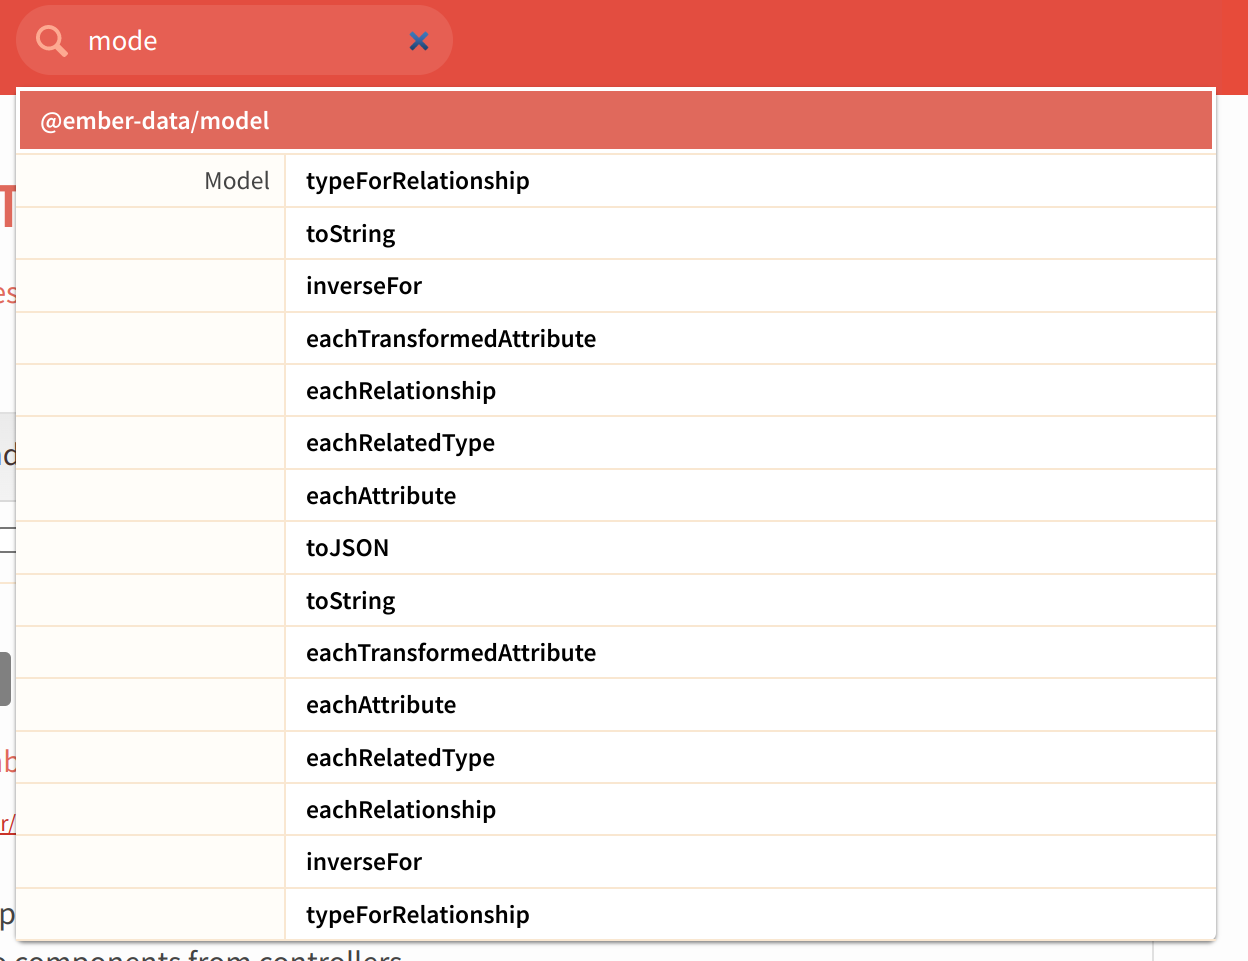Clear the search with the X icon
The image size is (1248, 961).
[x=419, y=41]
